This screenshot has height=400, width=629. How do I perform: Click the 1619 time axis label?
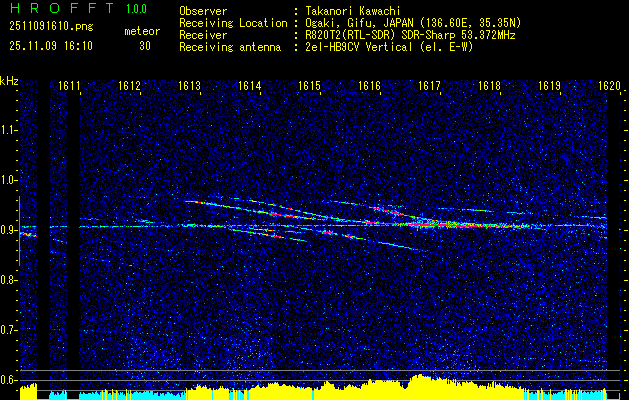(x=549, y=86)
